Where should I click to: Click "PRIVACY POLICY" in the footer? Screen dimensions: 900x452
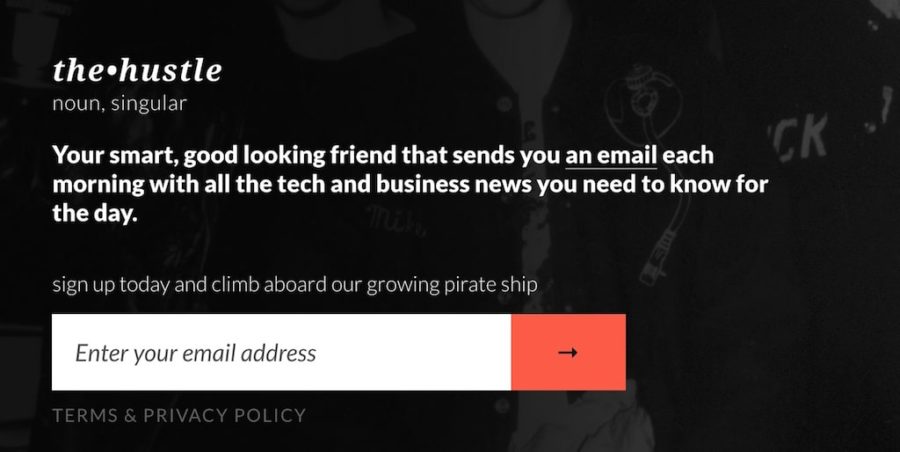tap(225, 415)
